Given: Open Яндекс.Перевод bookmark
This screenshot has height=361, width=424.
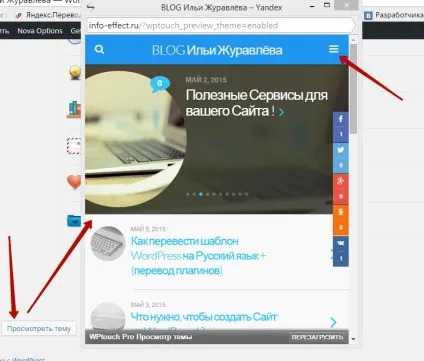Looking at the screenshot, I should (53, 15).
